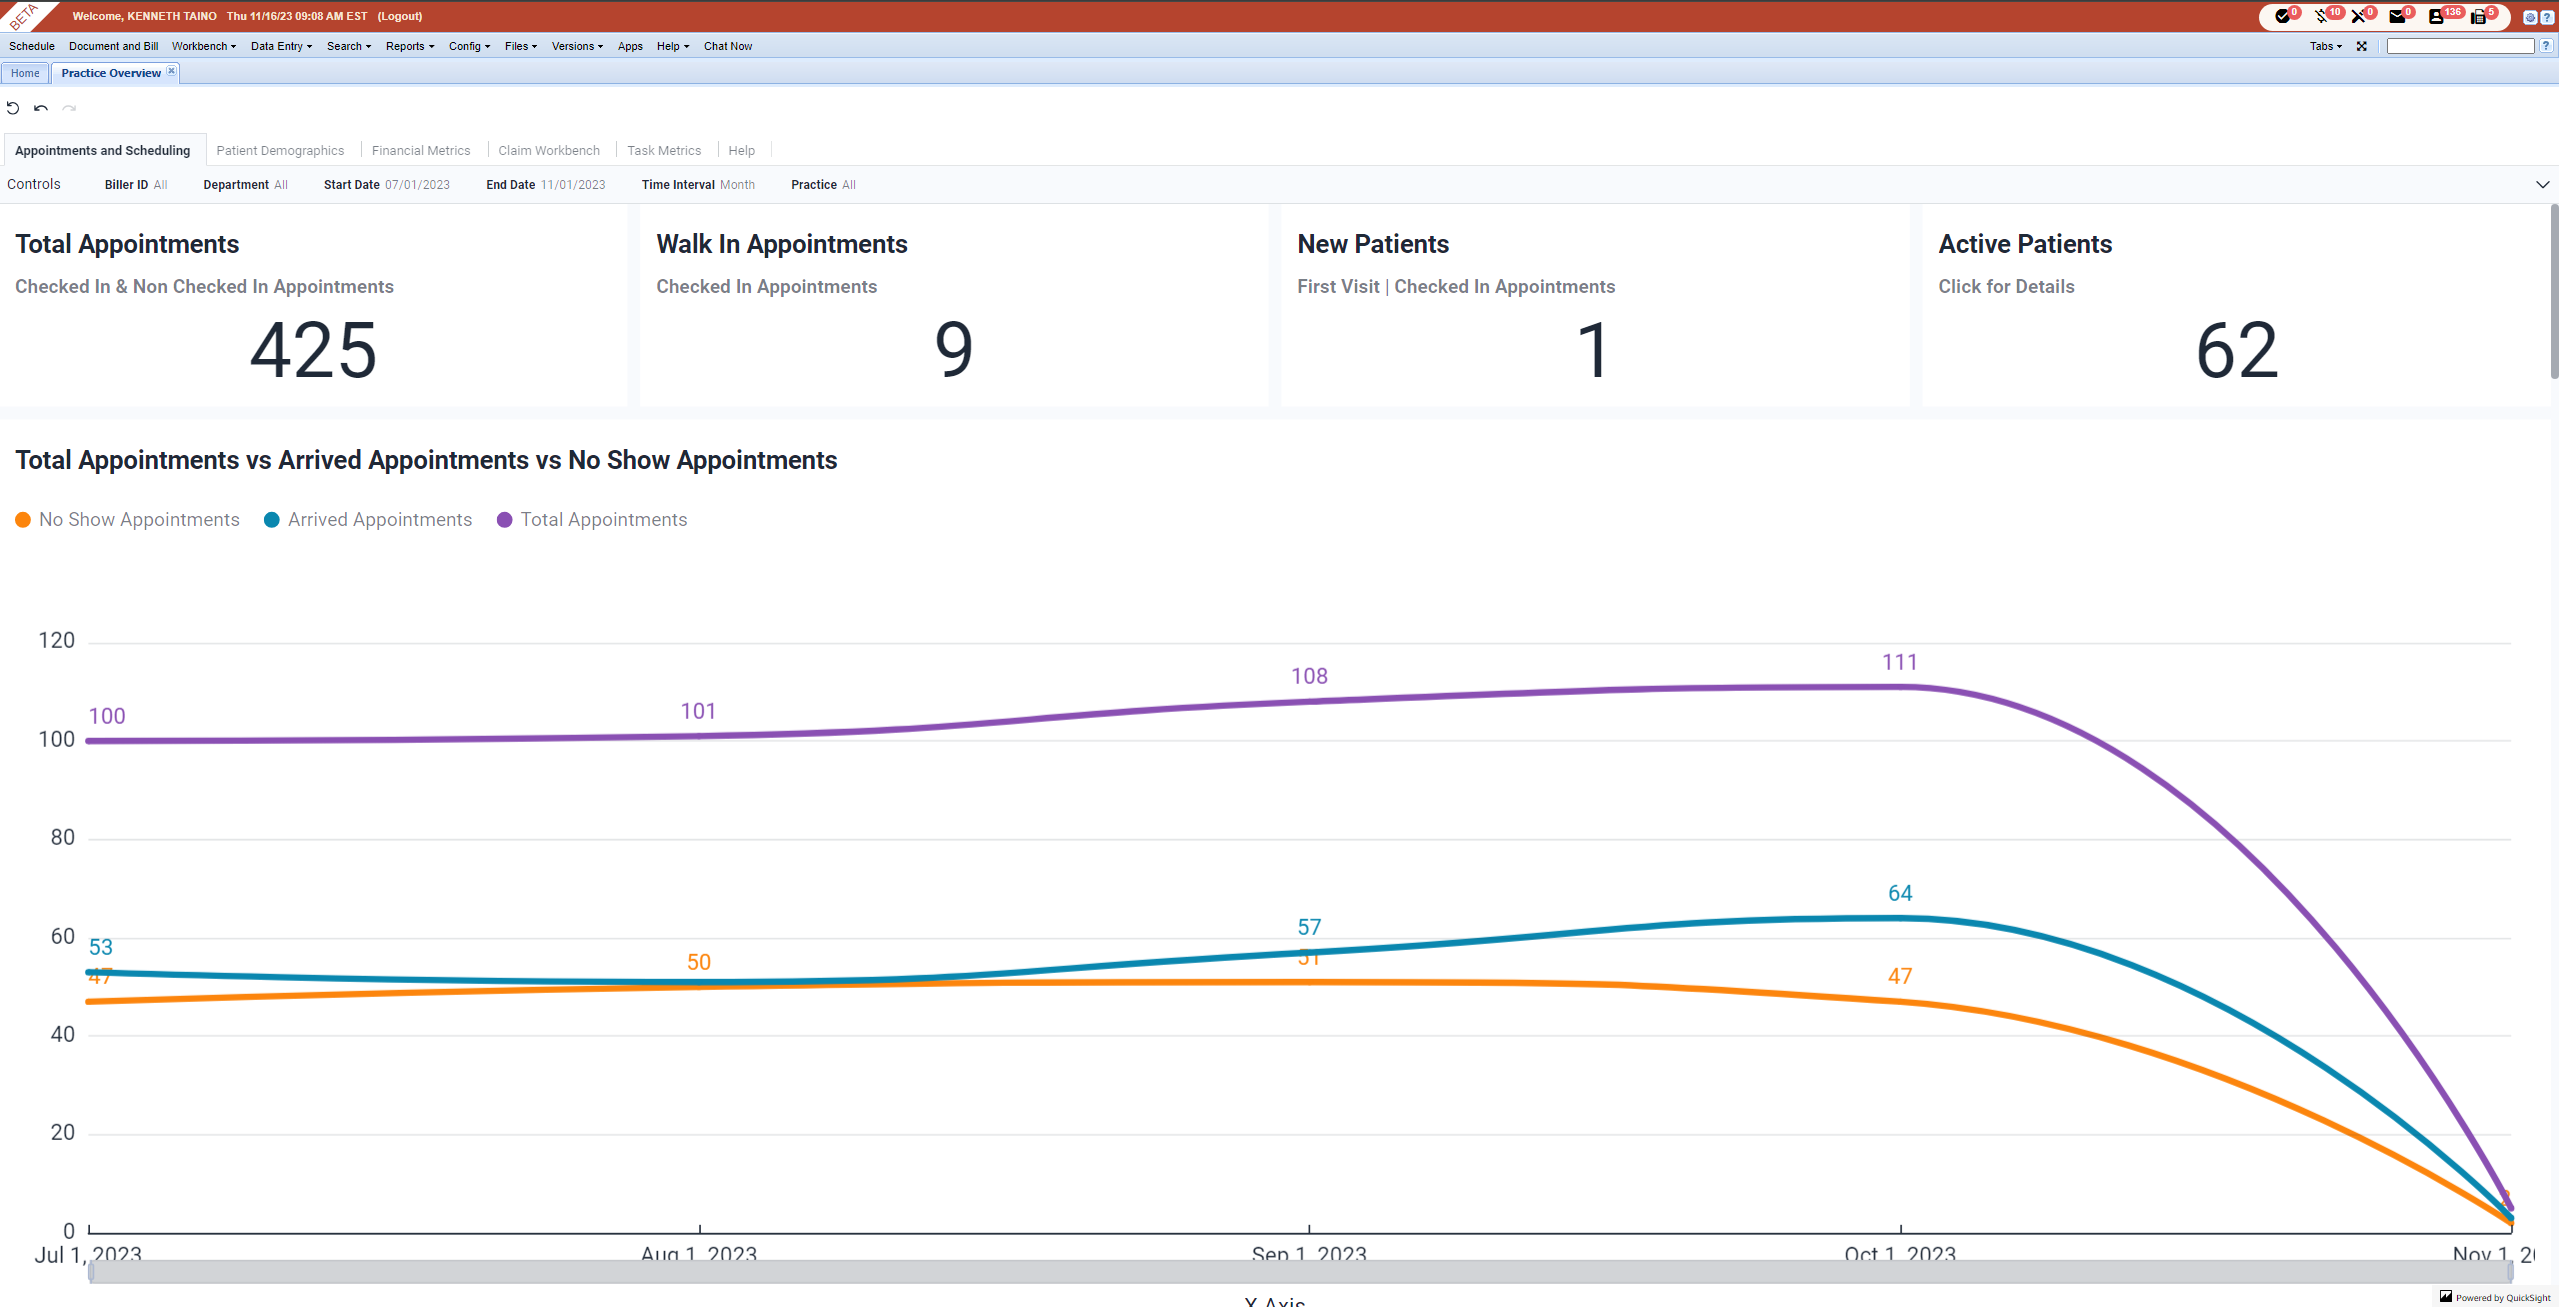This screenshot has width=2559, height=1307.
Task: Switch to Financial Metrics tab
Action: (420, 150)
